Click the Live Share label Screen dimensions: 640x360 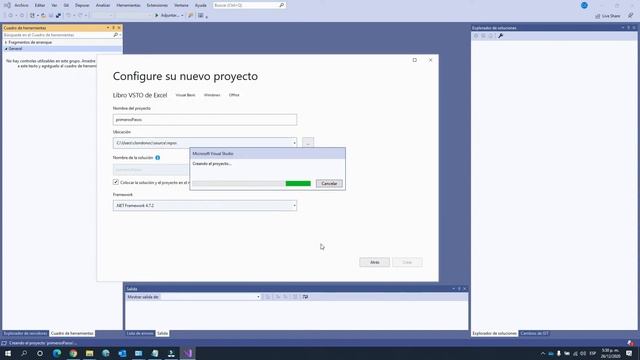pyautogui.click(x=611, y=16)
